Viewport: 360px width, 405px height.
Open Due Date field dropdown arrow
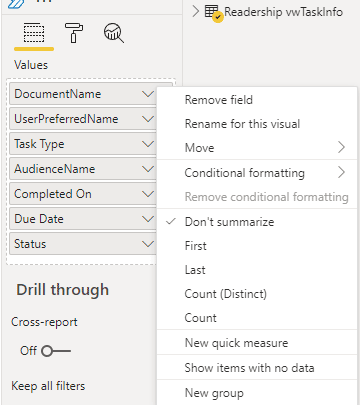click(148, 219)
